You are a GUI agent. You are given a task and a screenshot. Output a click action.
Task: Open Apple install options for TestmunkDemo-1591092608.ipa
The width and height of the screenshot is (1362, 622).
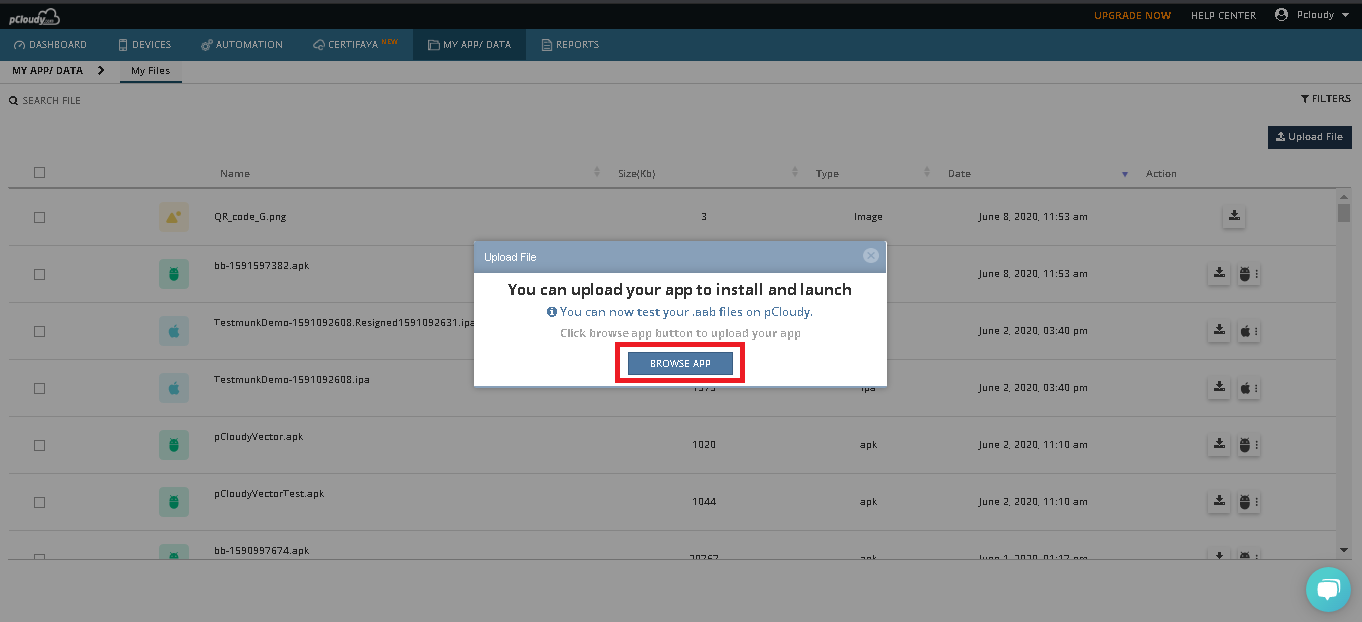tap(1248, 387)
